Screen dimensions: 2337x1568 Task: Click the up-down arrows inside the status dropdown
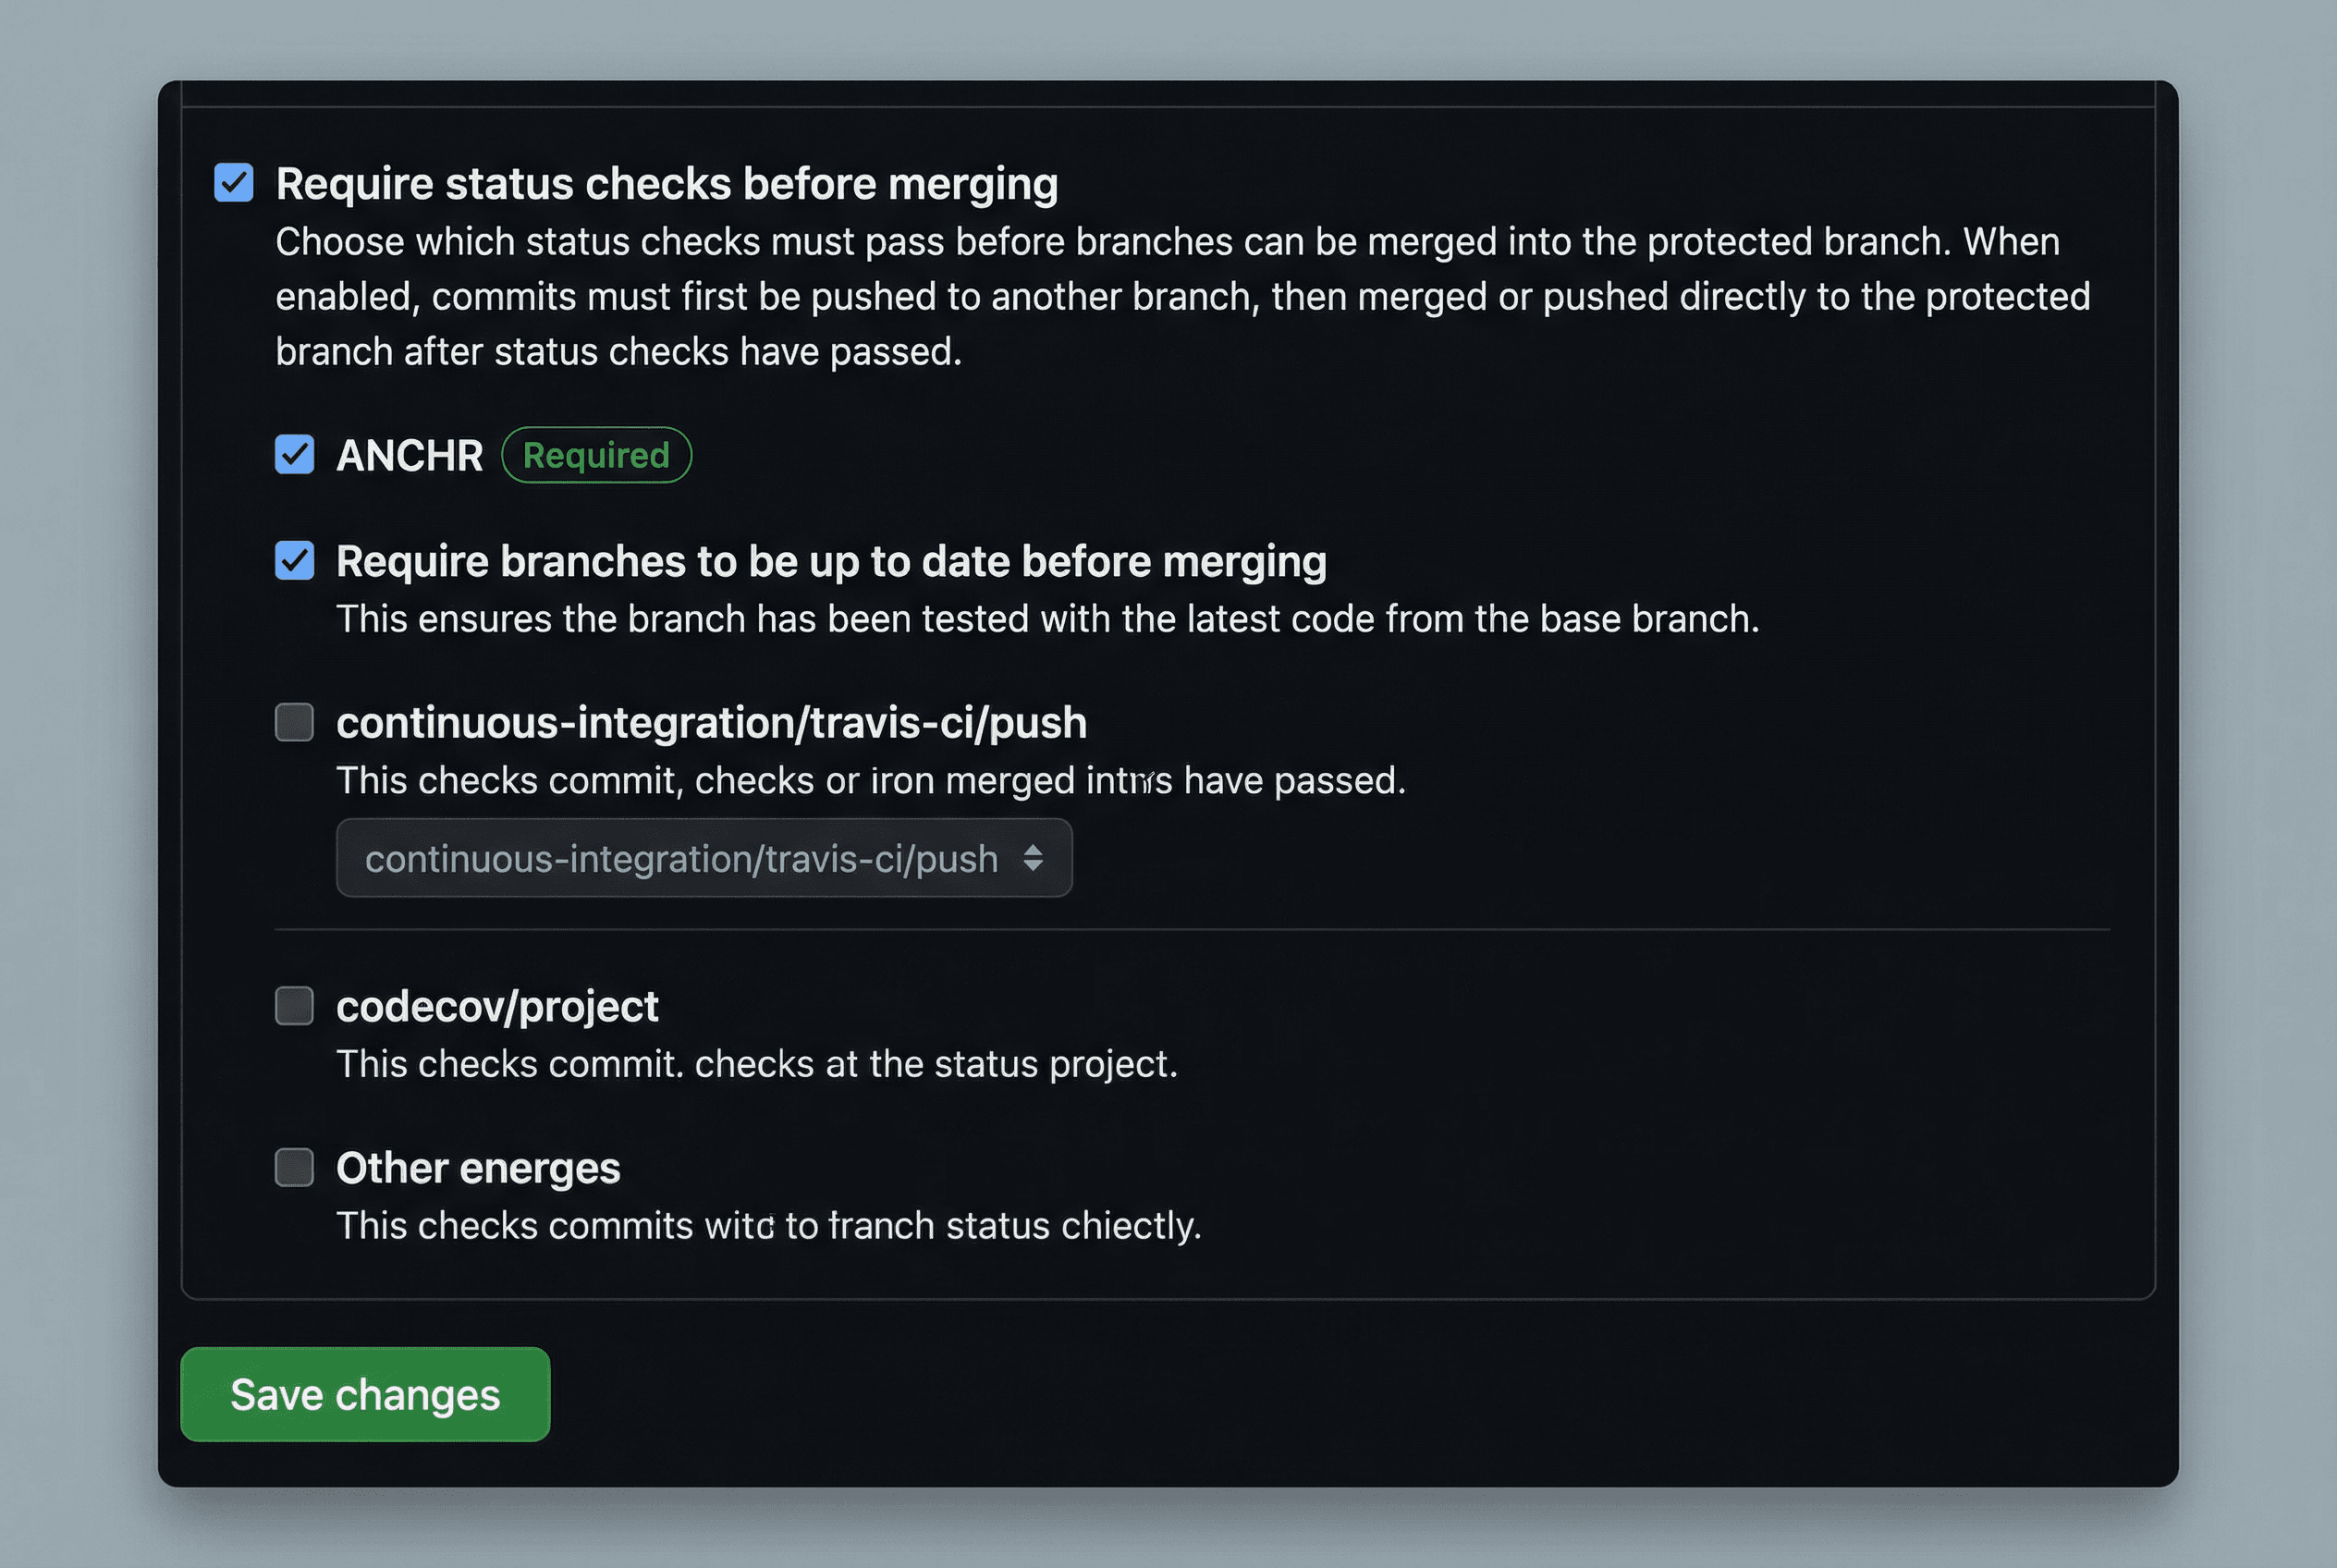tap(1035, 858)
